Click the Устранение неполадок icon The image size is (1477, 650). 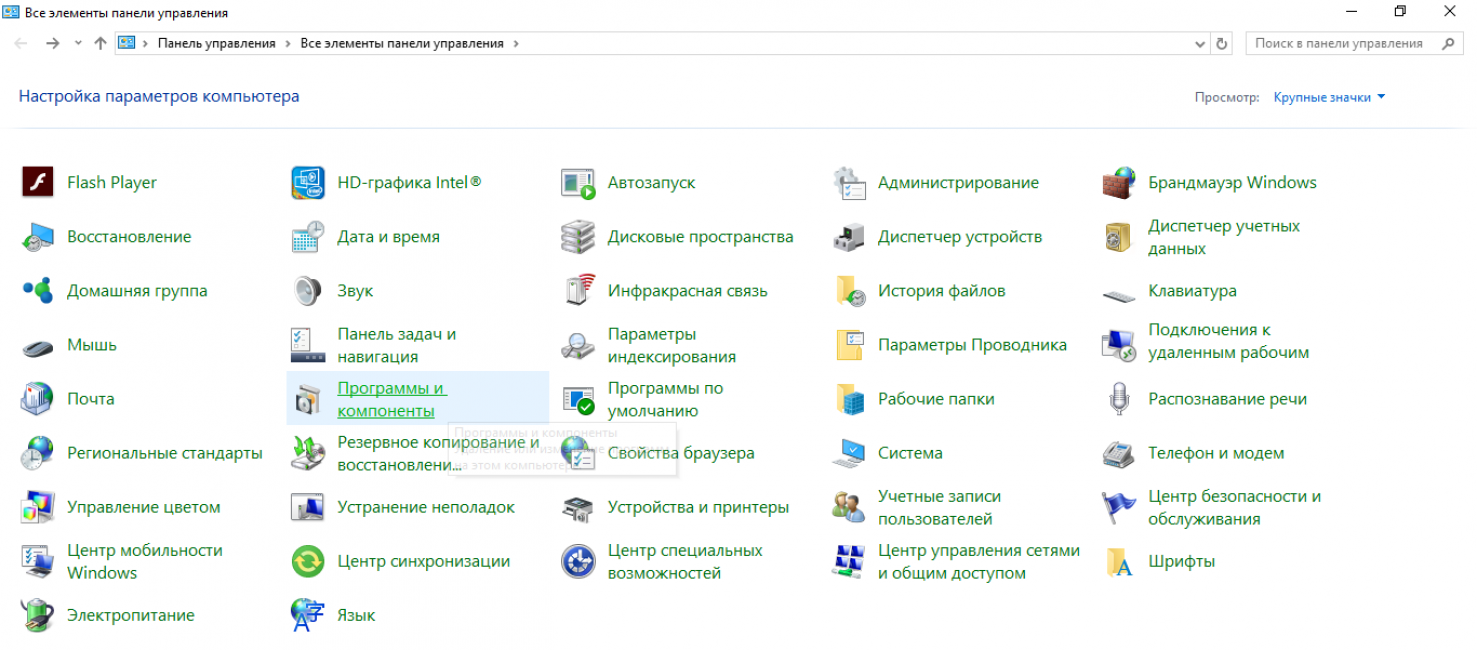[308, 507]
